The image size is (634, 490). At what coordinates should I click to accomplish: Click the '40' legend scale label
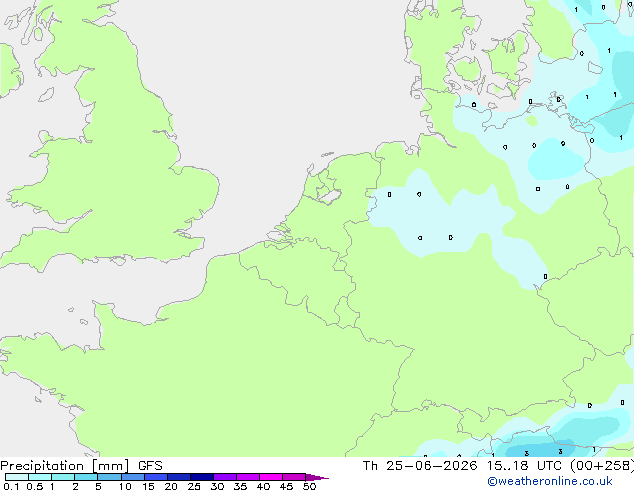(263, 486)
